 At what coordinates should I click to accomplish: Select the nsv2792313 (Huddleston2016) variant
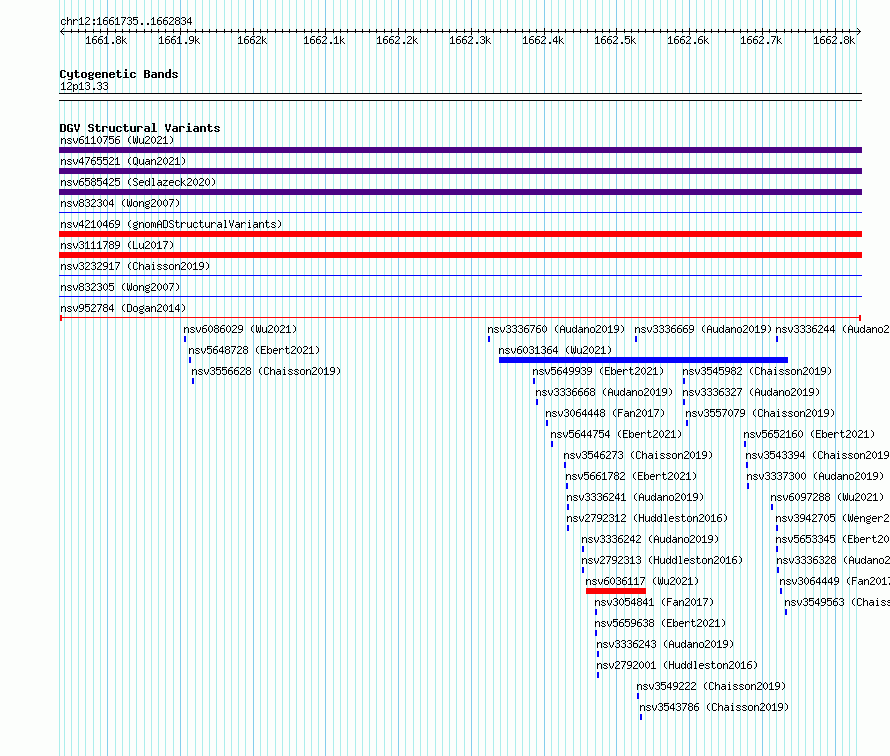(662, 560)
